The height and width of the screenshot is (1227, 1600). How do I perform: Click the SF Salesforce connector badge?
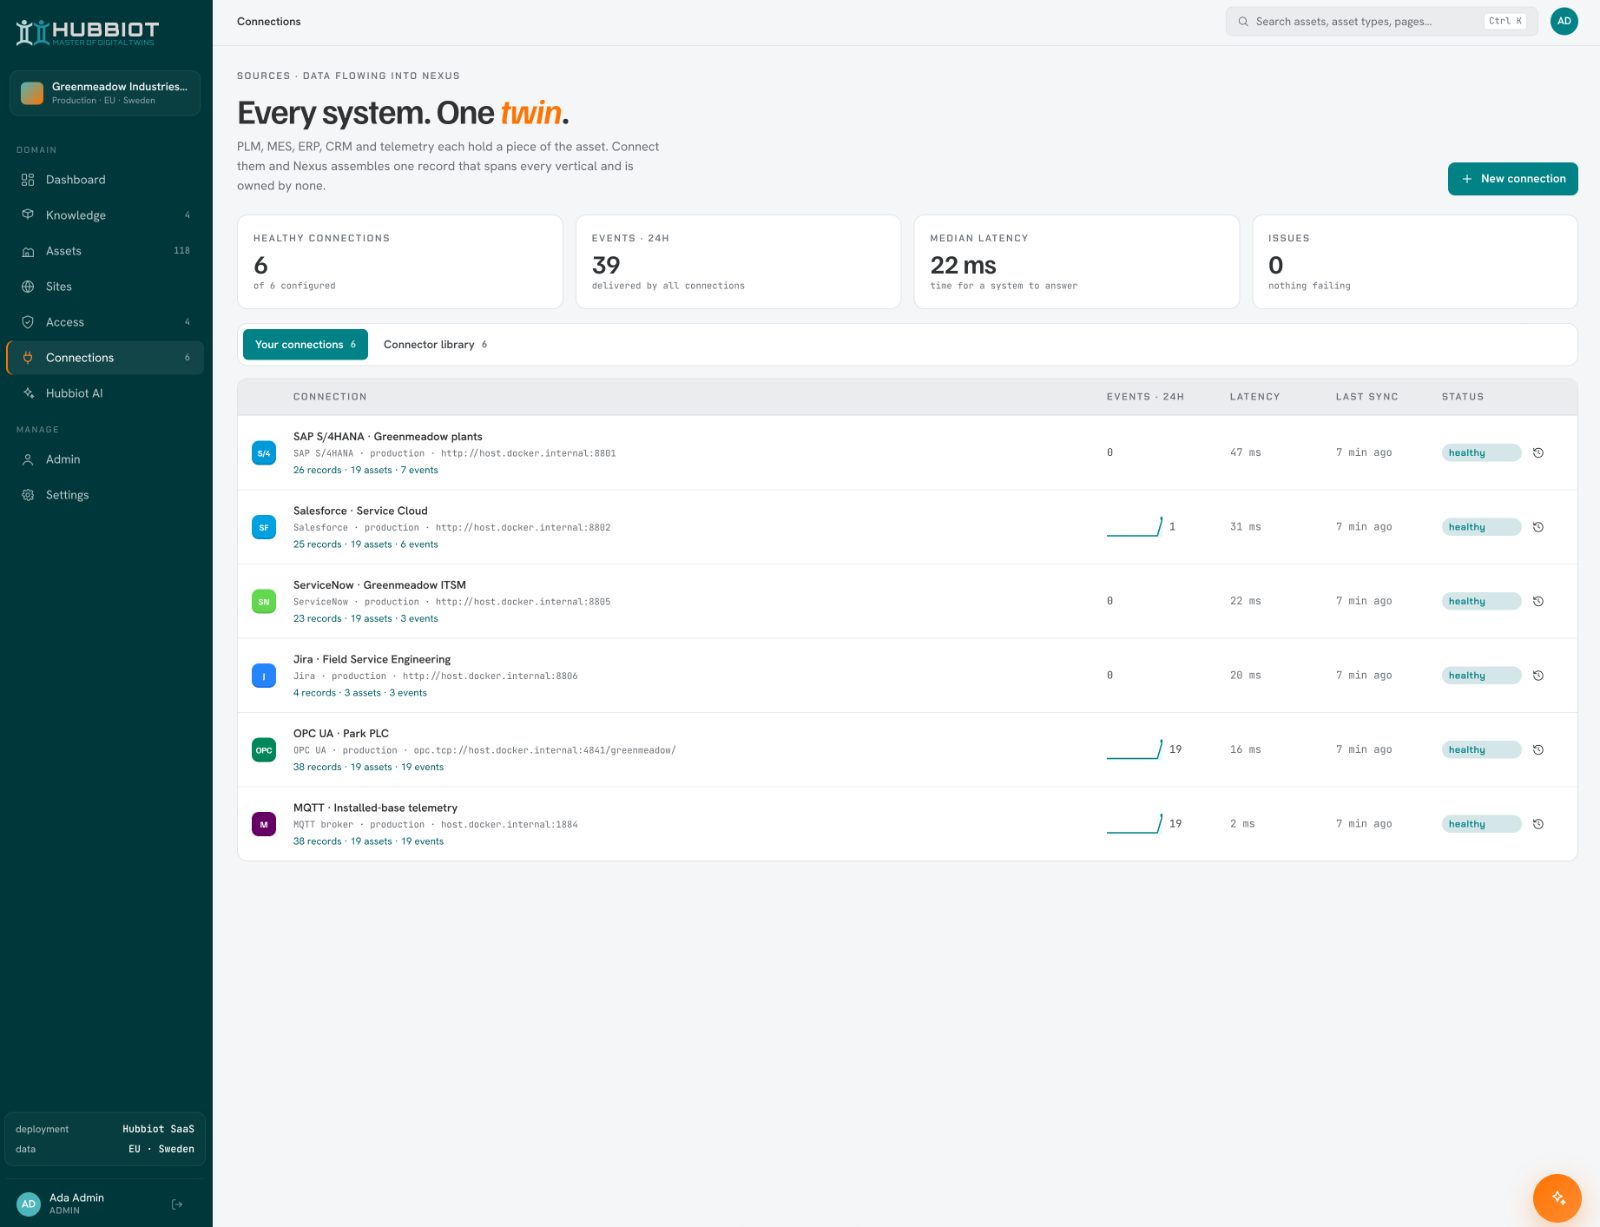(264, 527)
